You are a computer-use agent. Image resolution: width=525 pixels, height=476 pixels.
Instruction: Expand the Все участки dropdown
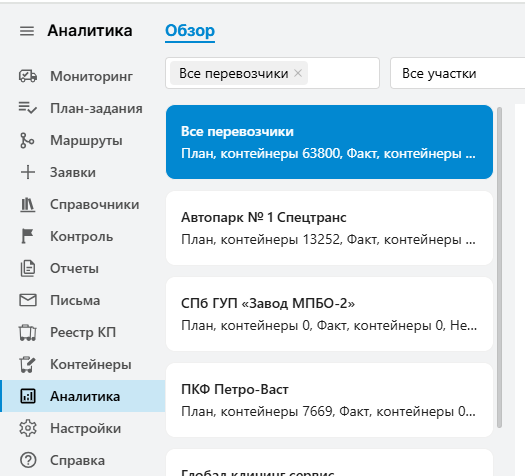click(457, 73)
